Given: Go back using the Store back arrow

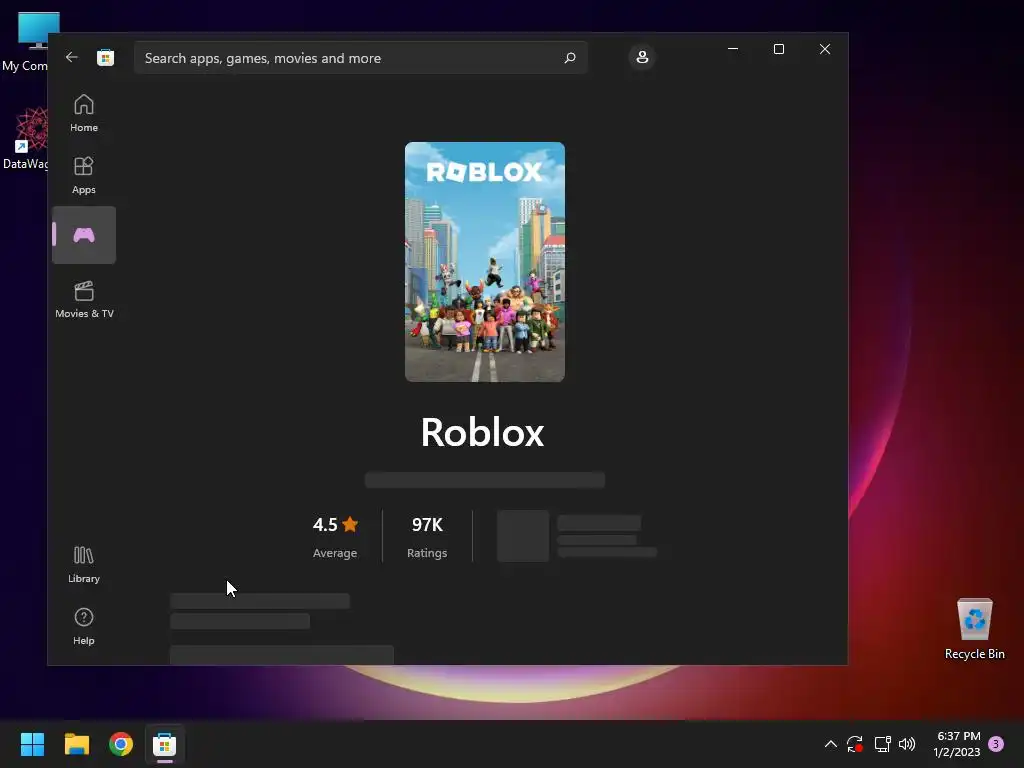Looking at the screenshot, I should coord(72,57).
